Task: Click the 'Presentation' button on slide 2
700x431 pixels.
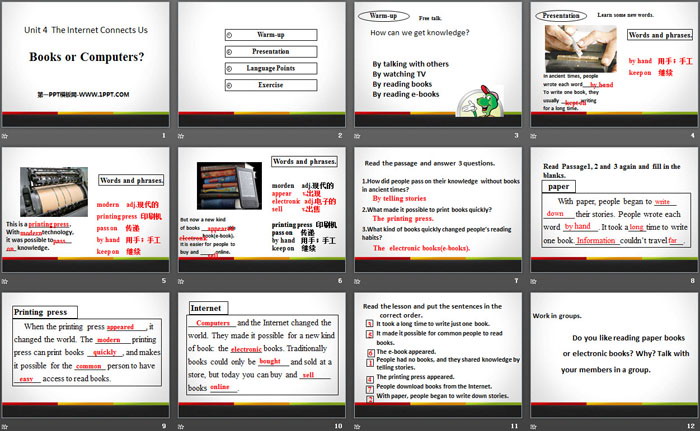Action: coord(271,52)
